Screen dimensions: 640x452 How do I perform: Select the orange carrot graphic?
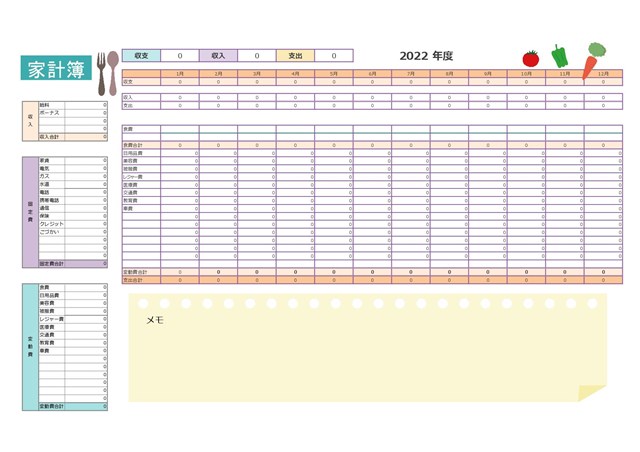[592, 59]
